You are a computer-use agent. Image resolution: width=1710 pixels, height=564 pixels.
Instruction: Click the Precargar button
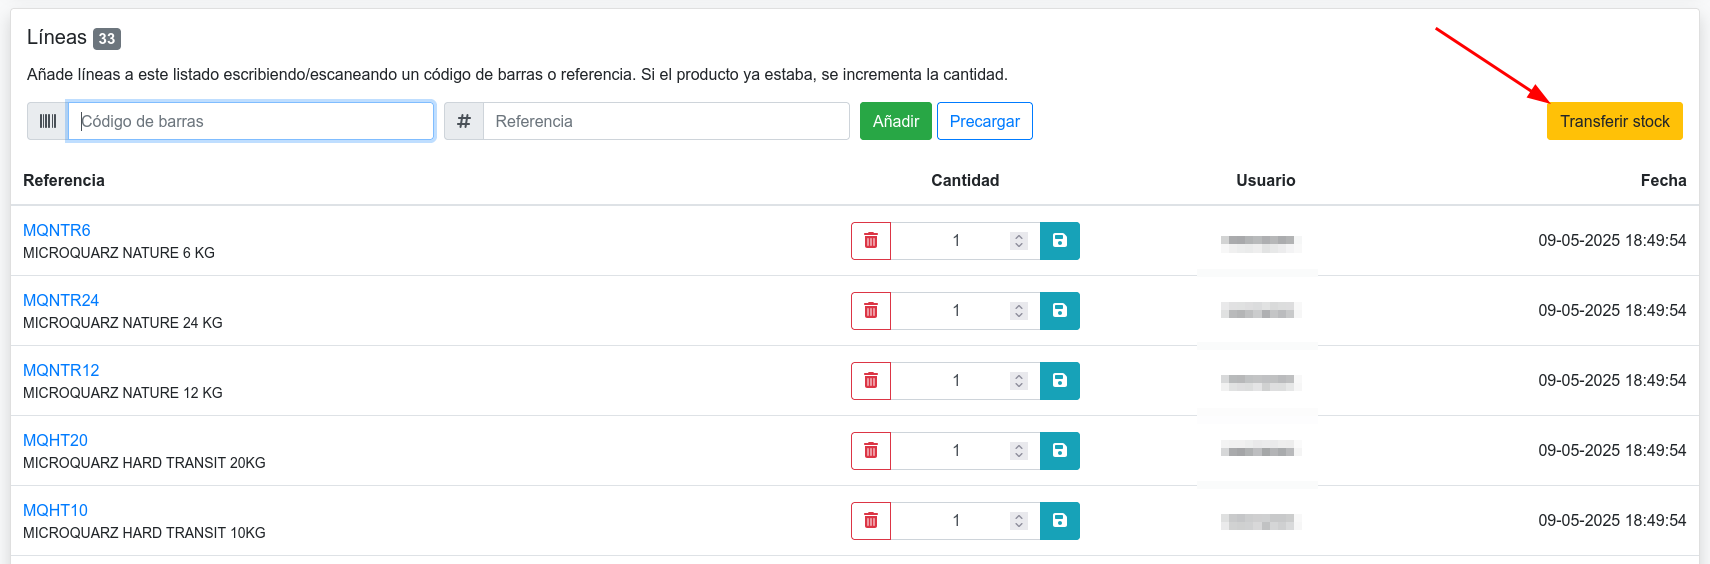click(985, 121)
